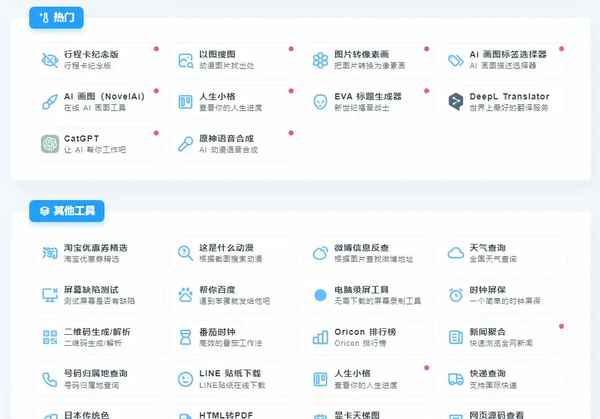This screenshot has height=419, width=600.
Task: Click the 日本传统色 title text
Action: coord(86,415)
